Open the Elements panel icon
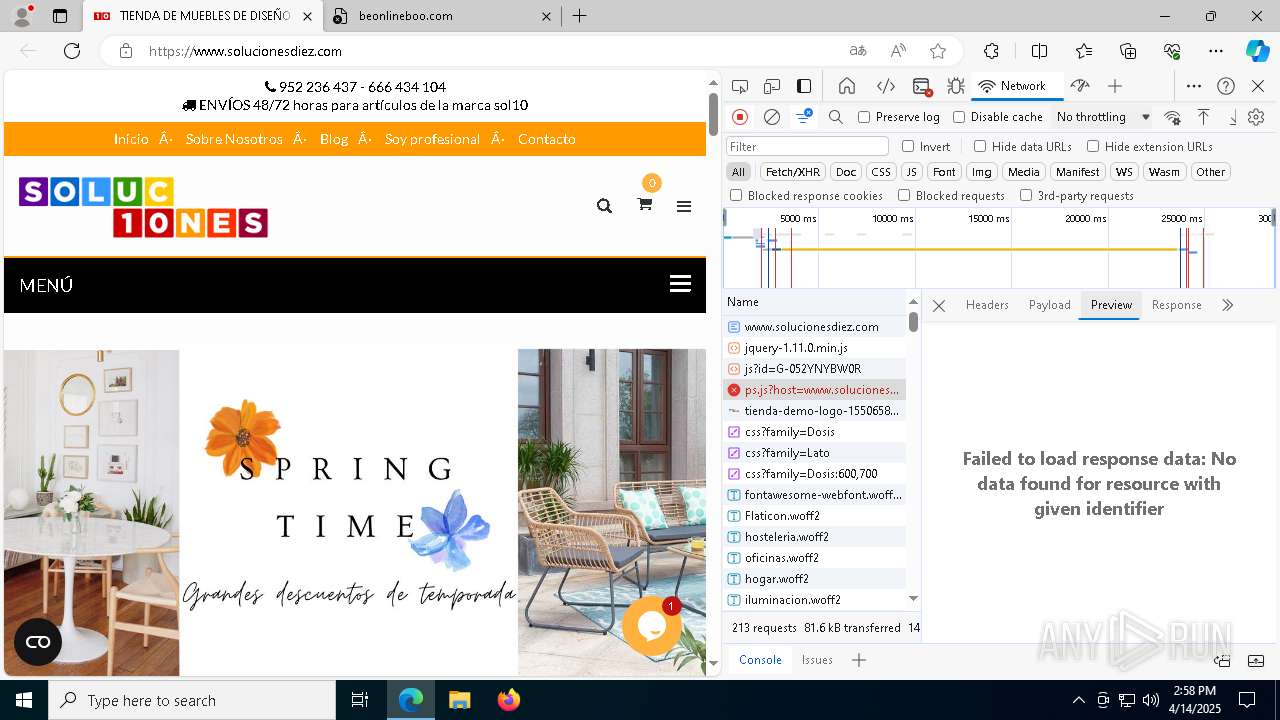This screenshot has width=1280, height=720. [885, 86]
